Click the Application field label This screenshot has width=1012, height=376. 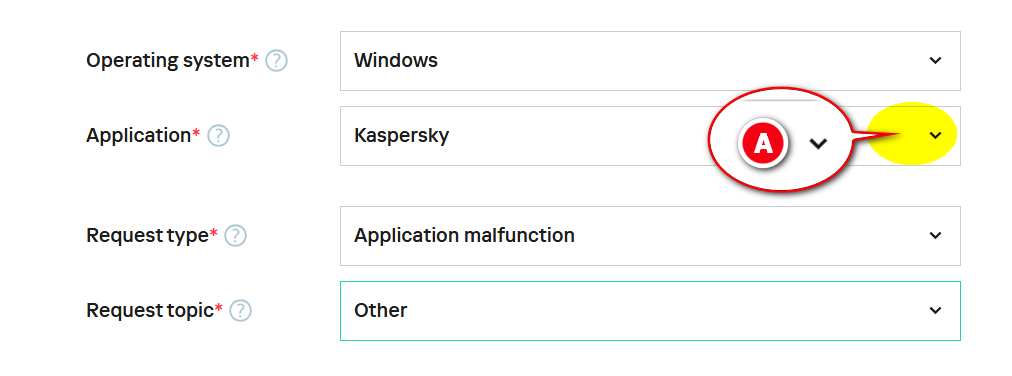tap(139, 136)
